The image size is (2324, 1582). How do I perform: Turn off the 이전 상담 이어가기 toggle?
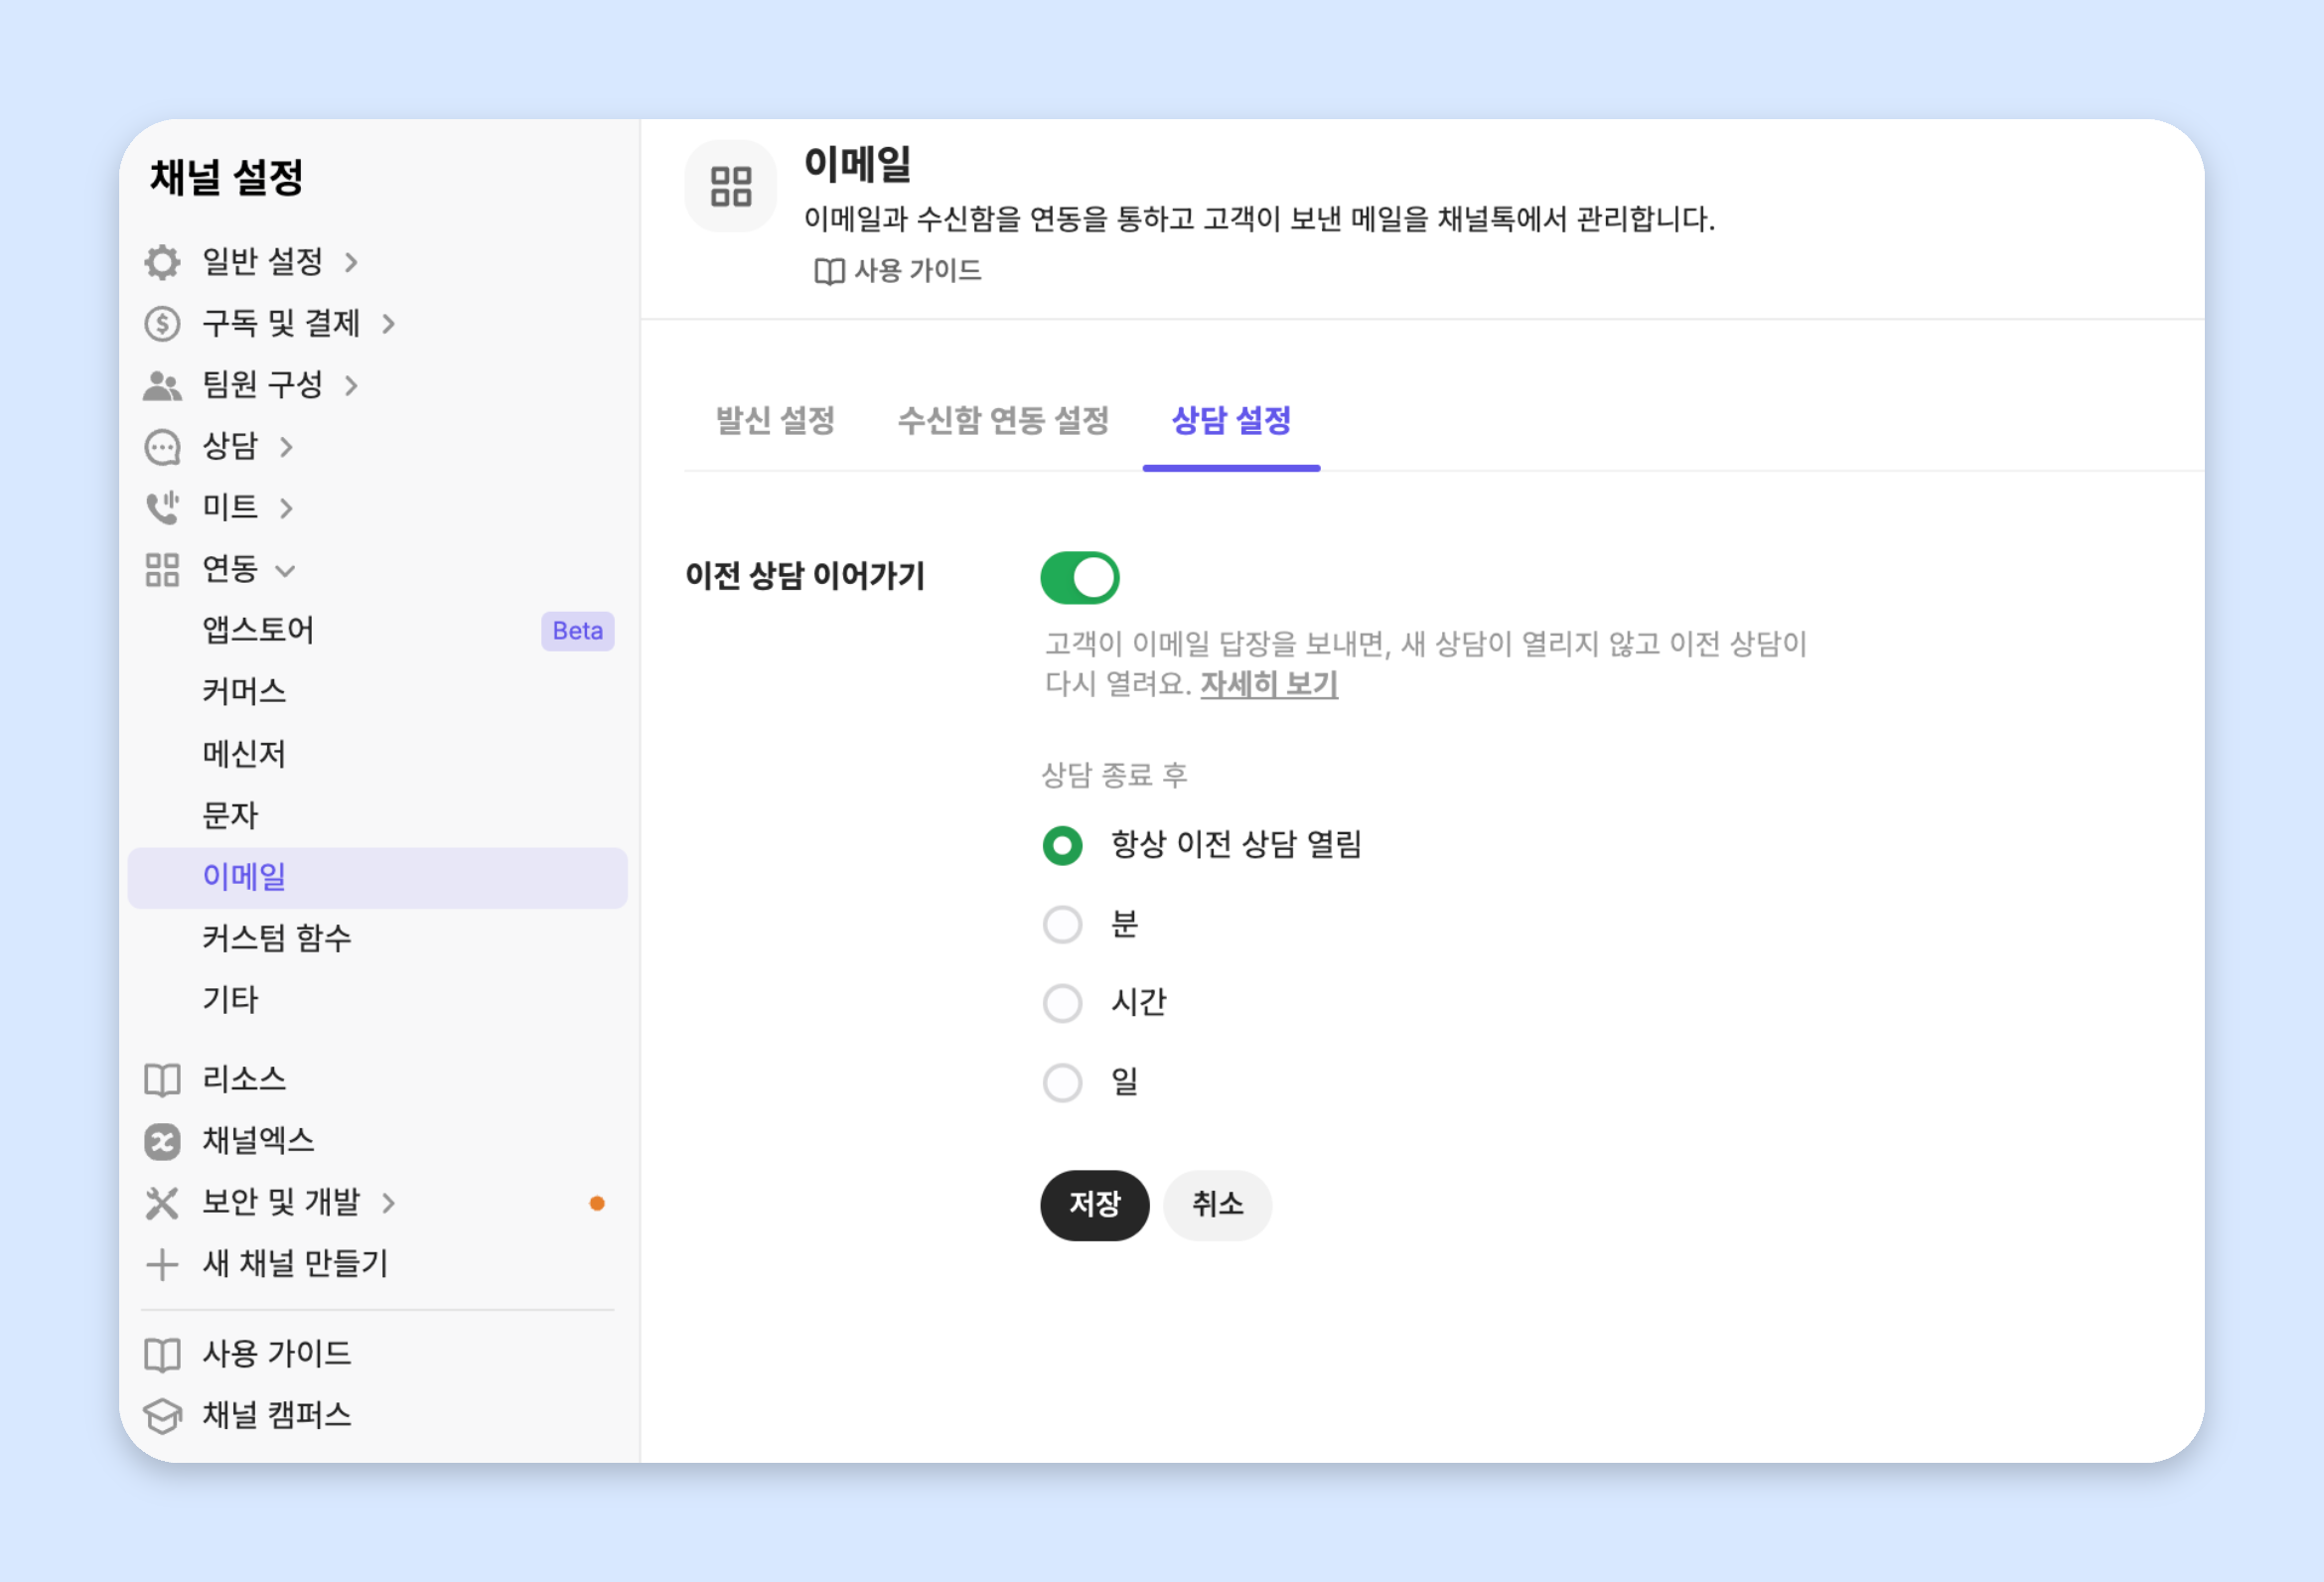click(1080, 578)
